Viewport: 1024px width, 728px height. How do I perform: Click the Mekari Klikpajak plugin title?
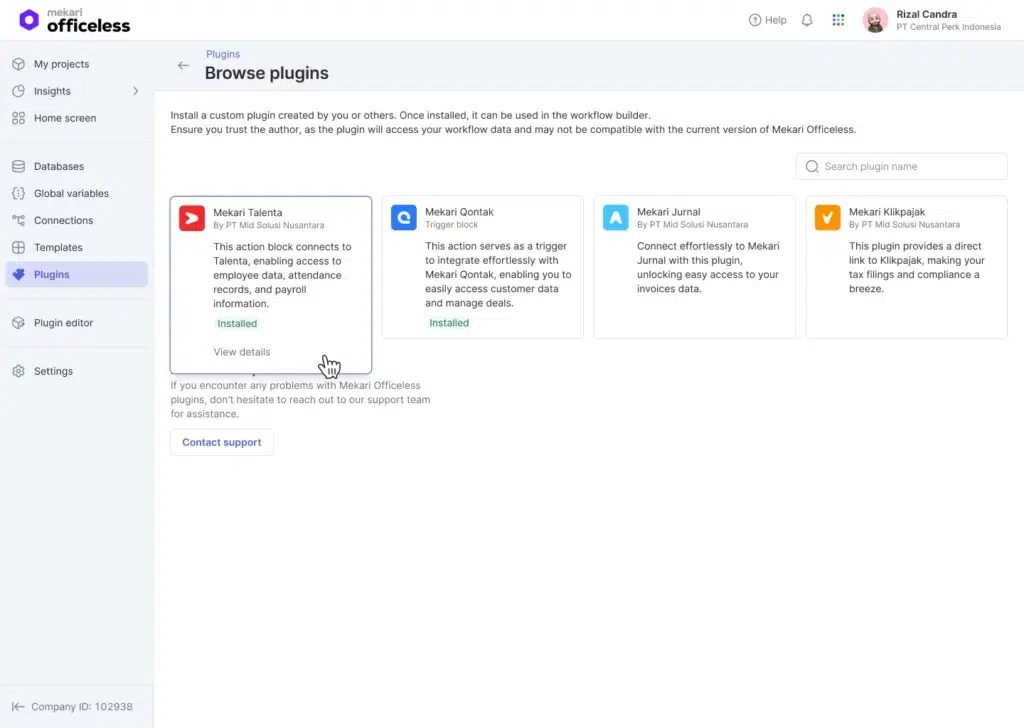click(x=887, y=212)
